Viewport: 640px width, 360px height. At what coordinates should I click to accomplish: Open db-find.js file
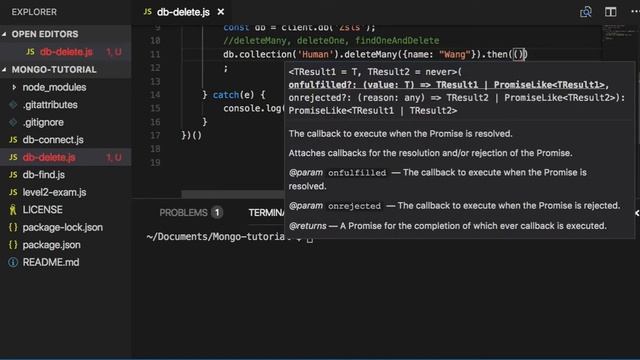(44, 175)
